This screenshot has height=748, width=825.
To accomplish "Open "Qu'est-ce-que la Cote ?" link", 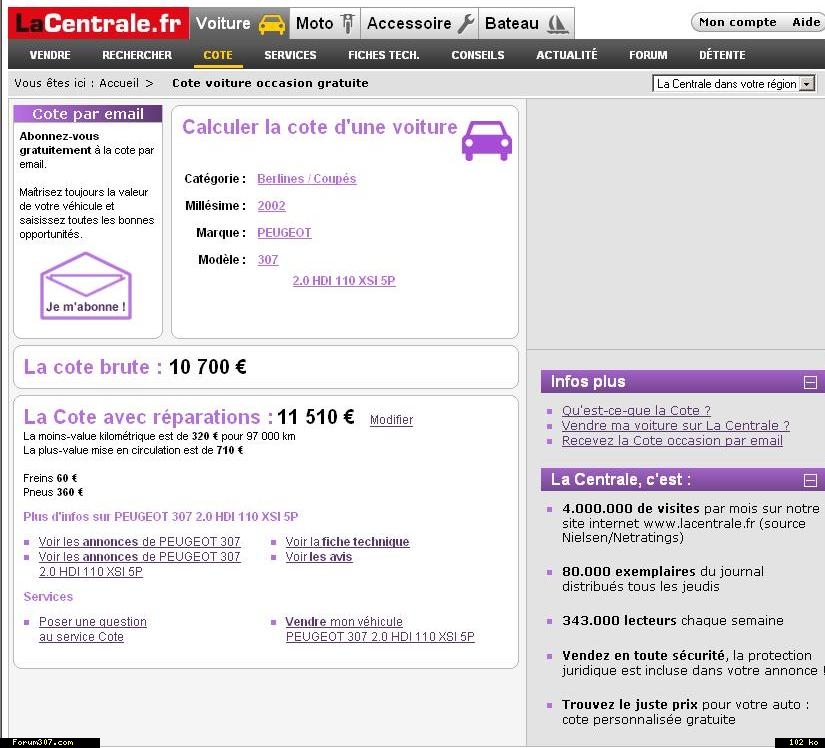I will (636, 410).
